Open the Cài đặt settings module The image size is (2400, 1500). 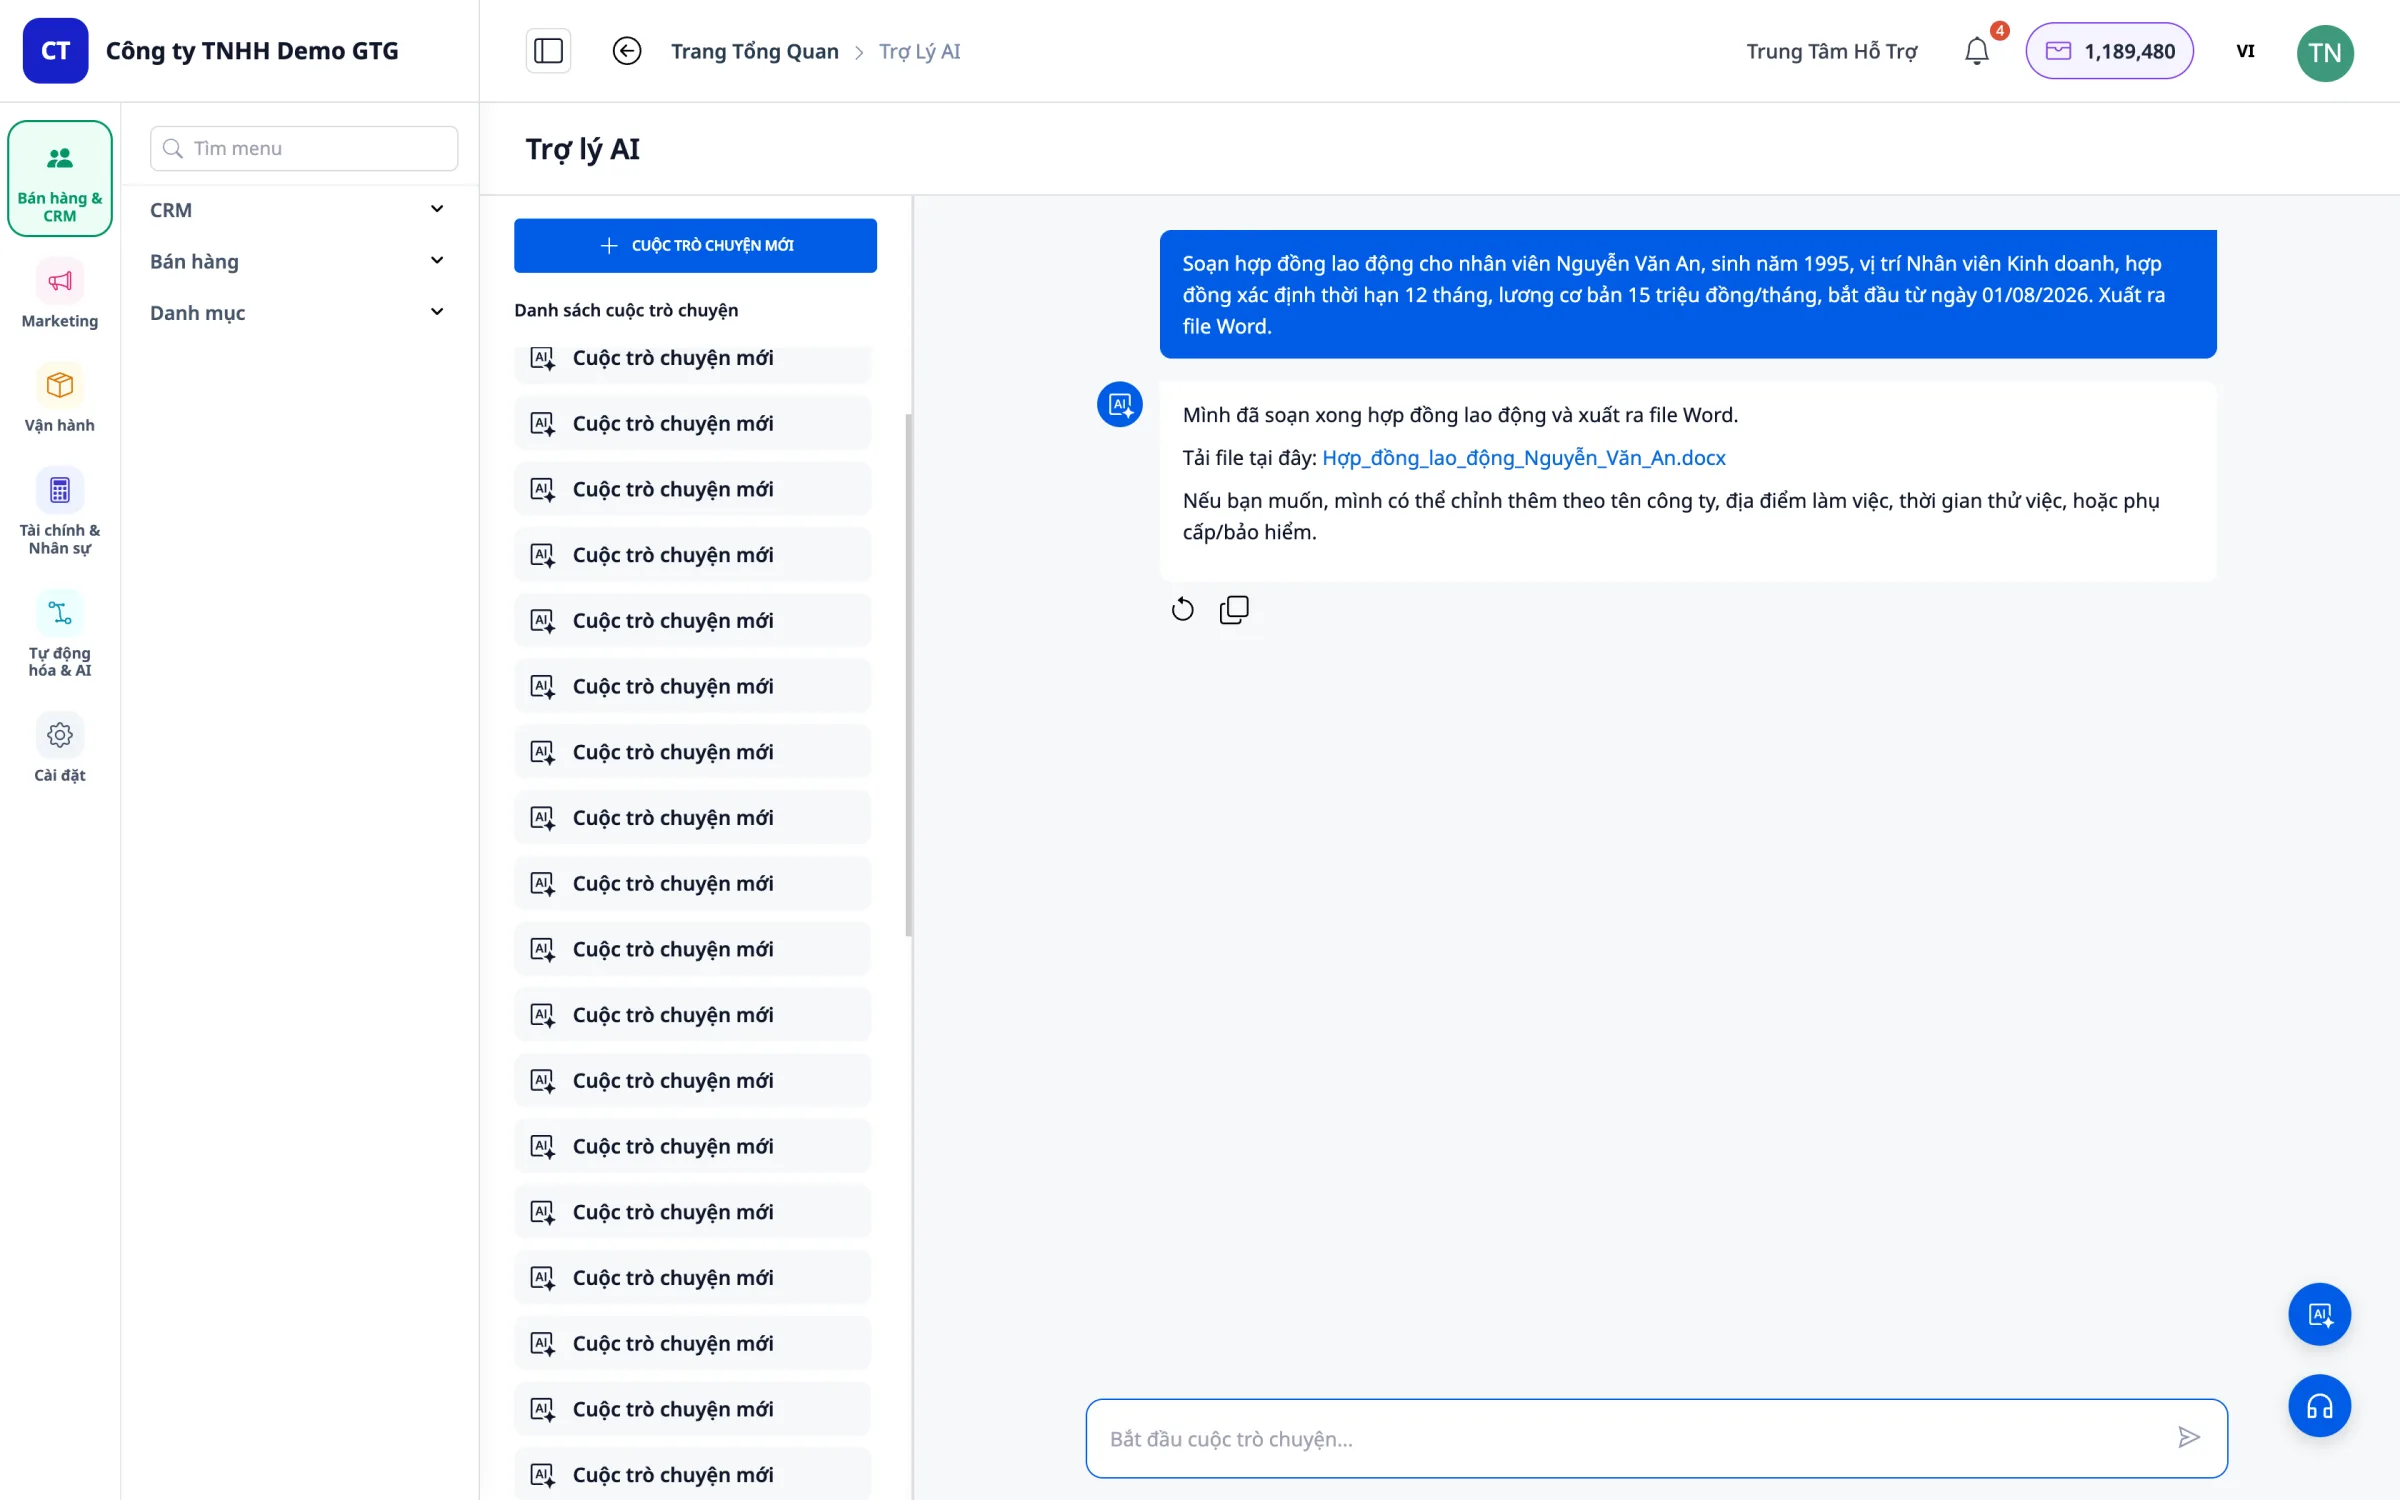(60, 748)
